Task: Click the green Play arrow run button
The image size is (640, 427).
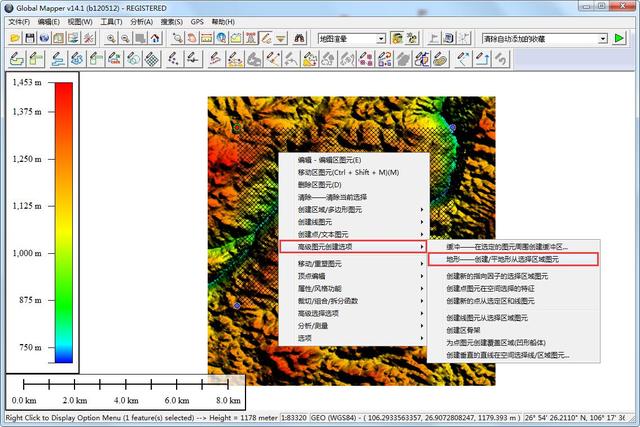Action: coord(619,38)
